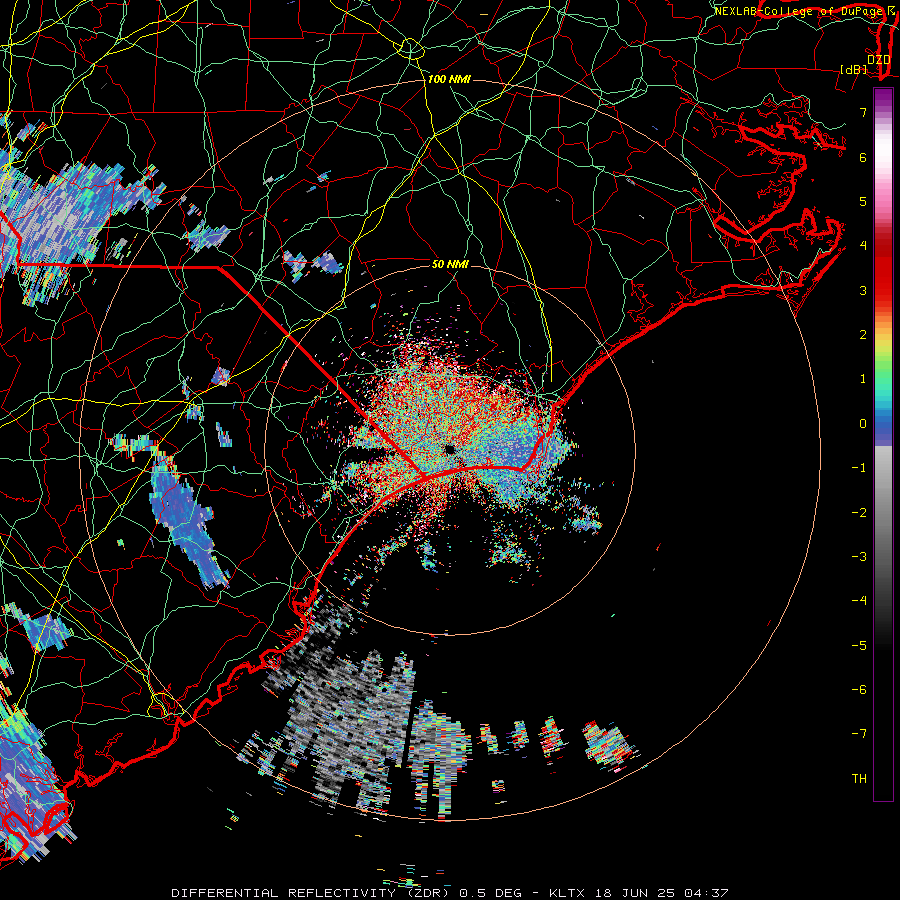Click the blue band of the color bar

pyautogui.click(x=883, y=428)
